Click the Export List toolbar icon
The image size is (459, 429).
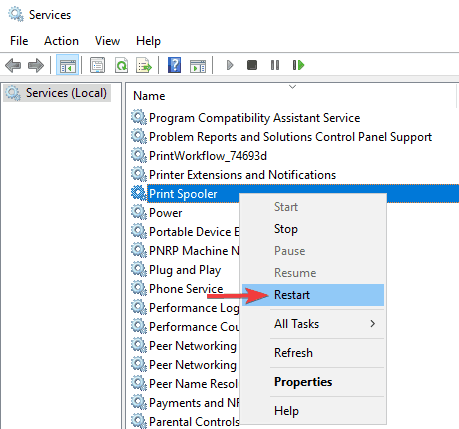point(144,65)
